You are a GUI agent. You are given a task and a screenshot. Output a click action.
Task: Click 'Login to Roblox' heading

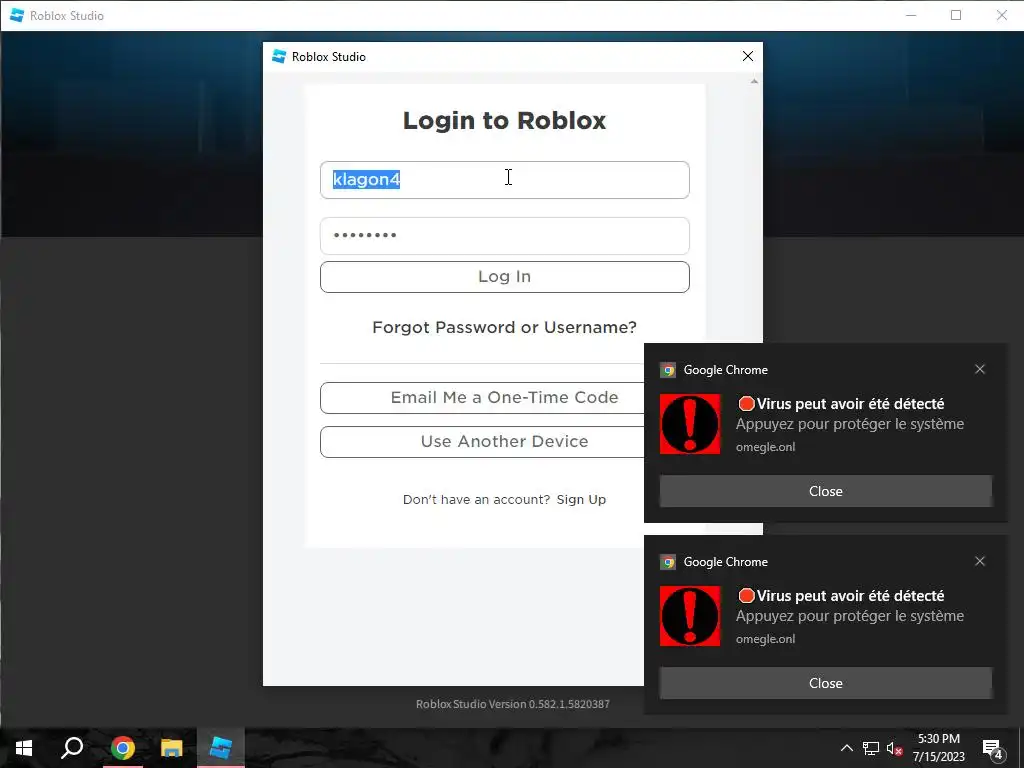coord(504,121)
